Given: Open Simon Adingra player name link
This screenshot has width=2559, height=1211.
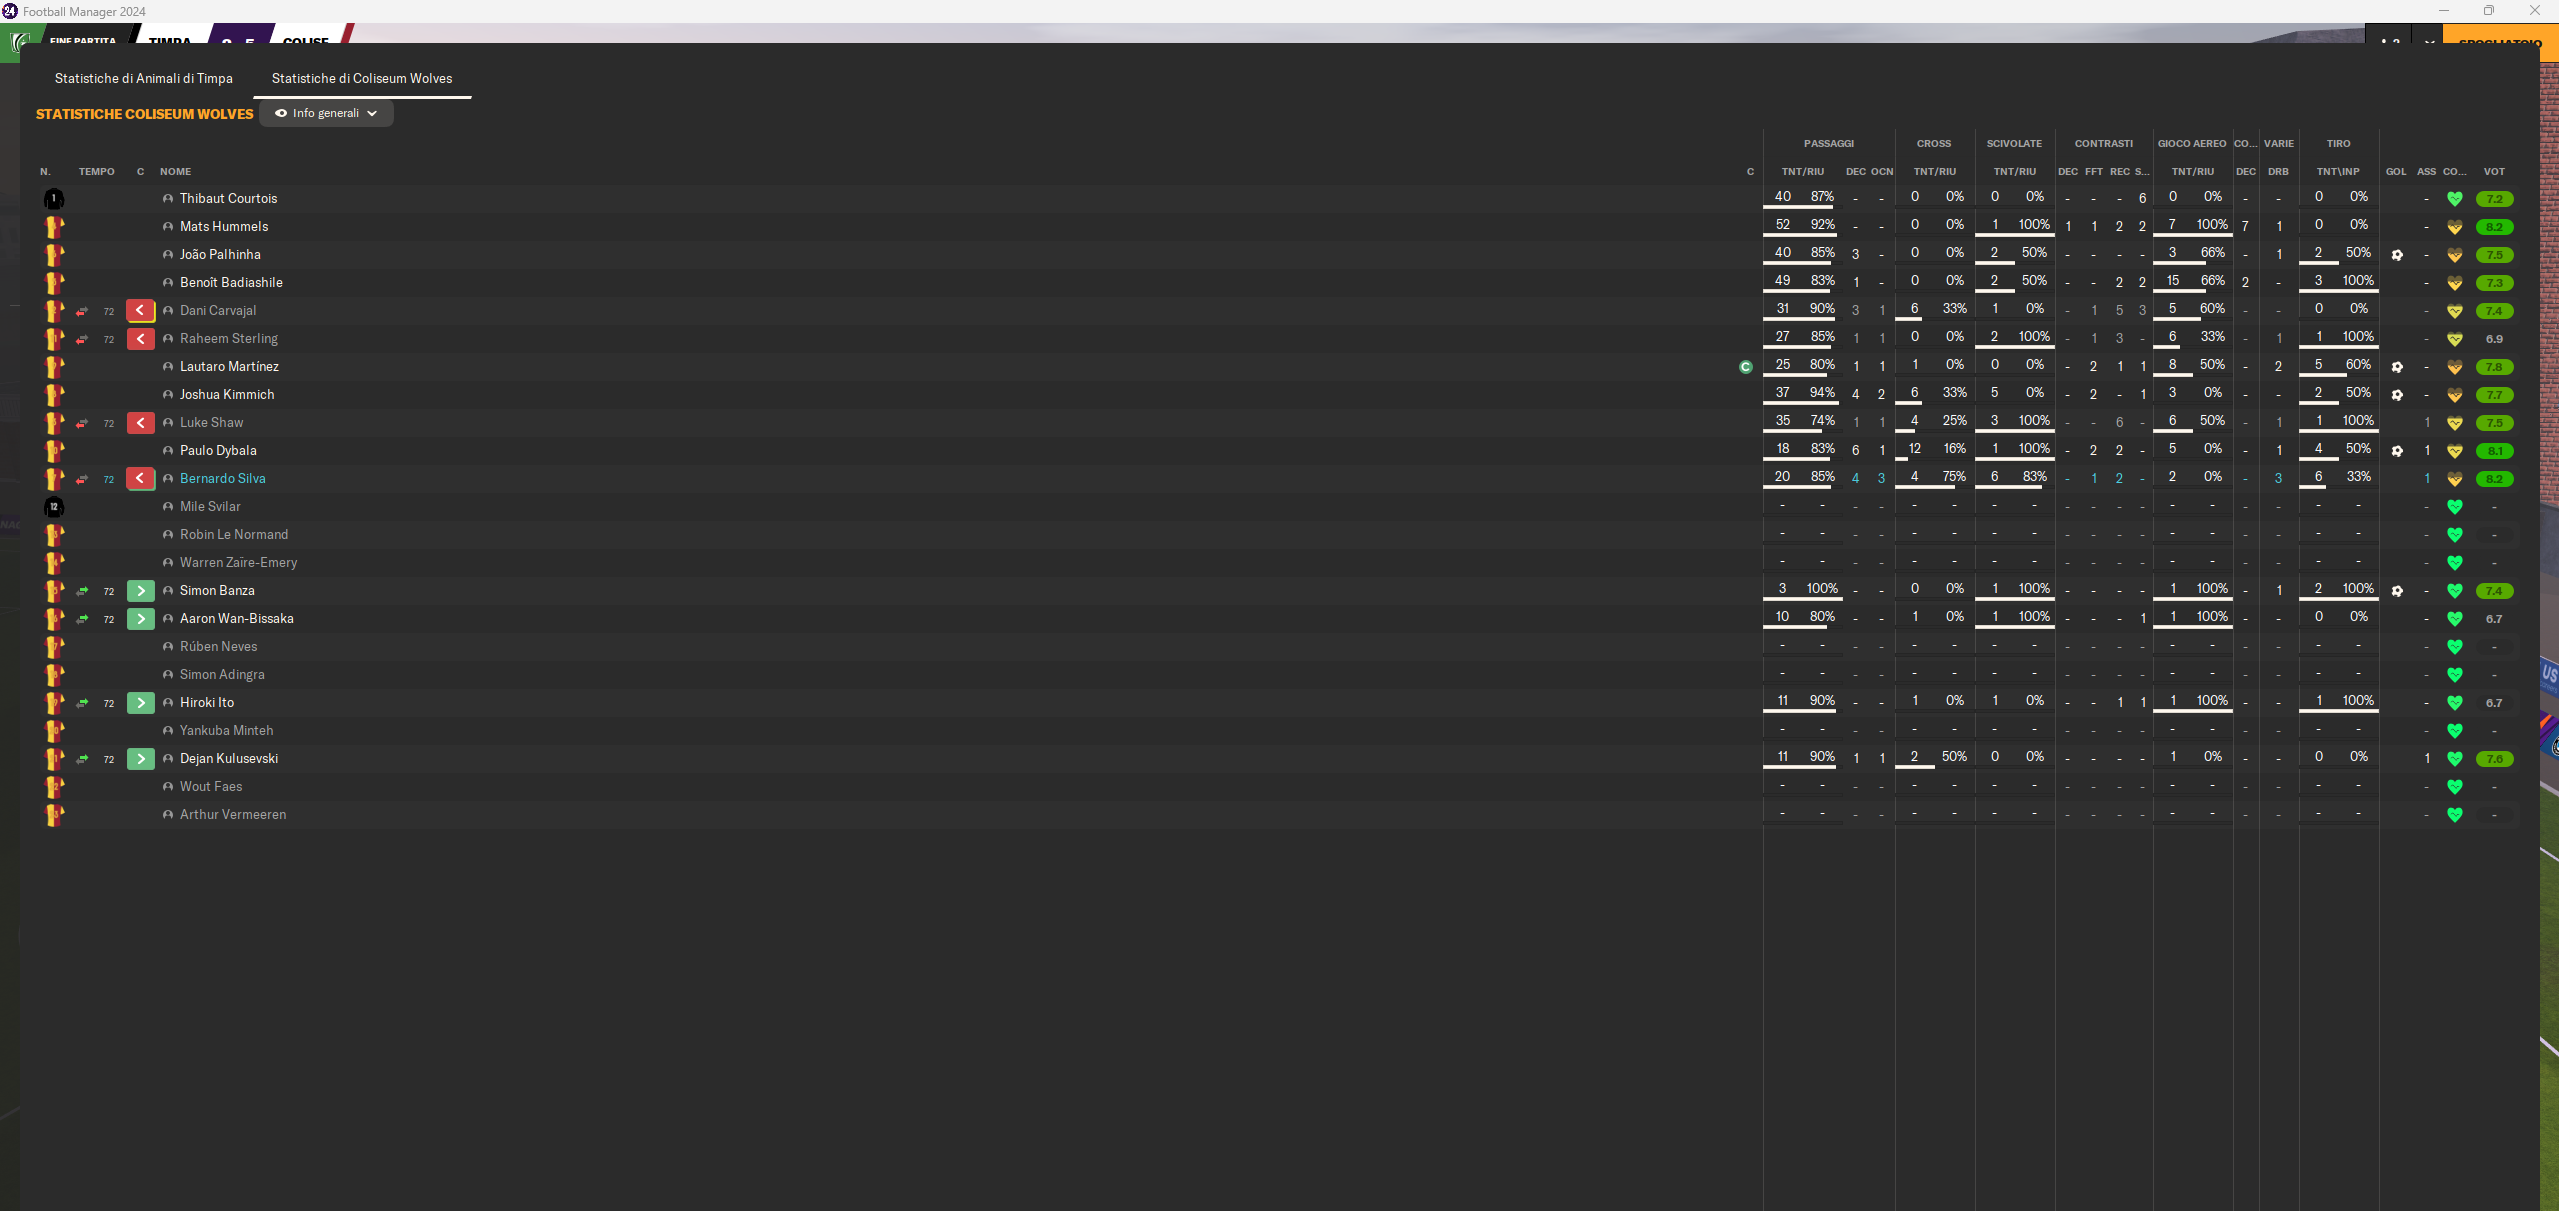Looking at the screenshot, I should 222,675.
